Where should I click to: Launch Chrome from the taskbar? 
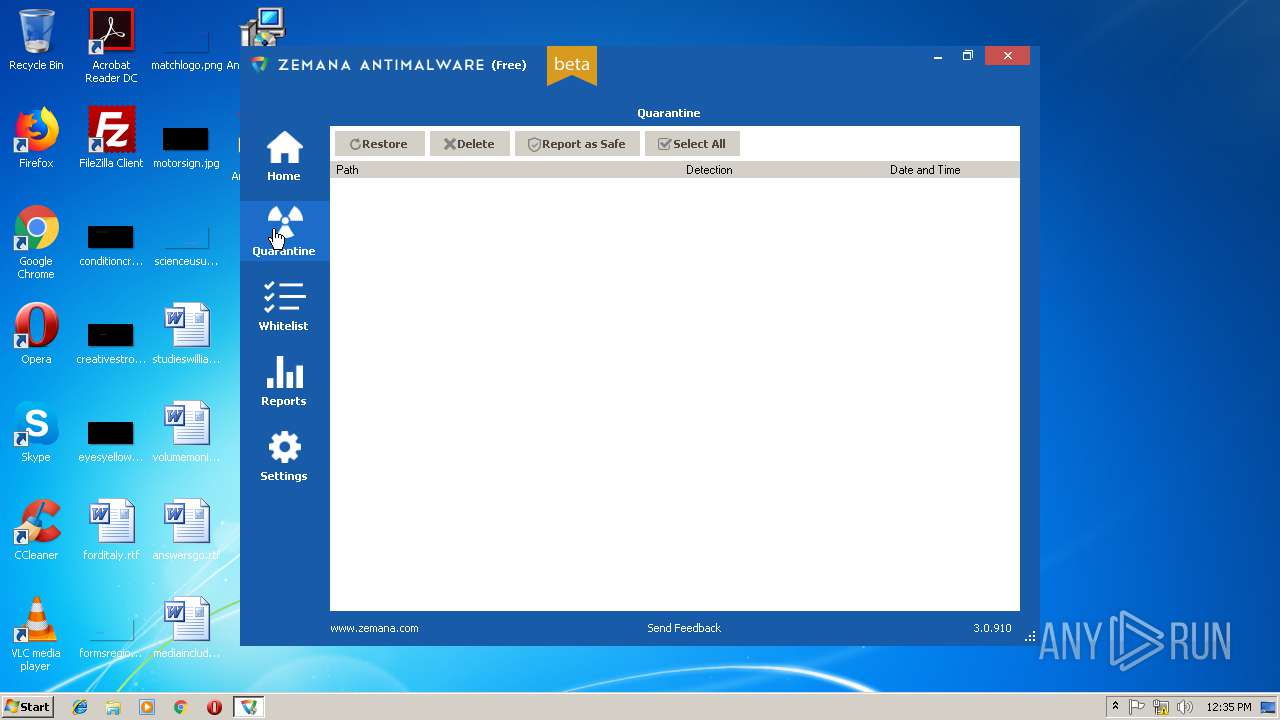click(x=180, y=707)
